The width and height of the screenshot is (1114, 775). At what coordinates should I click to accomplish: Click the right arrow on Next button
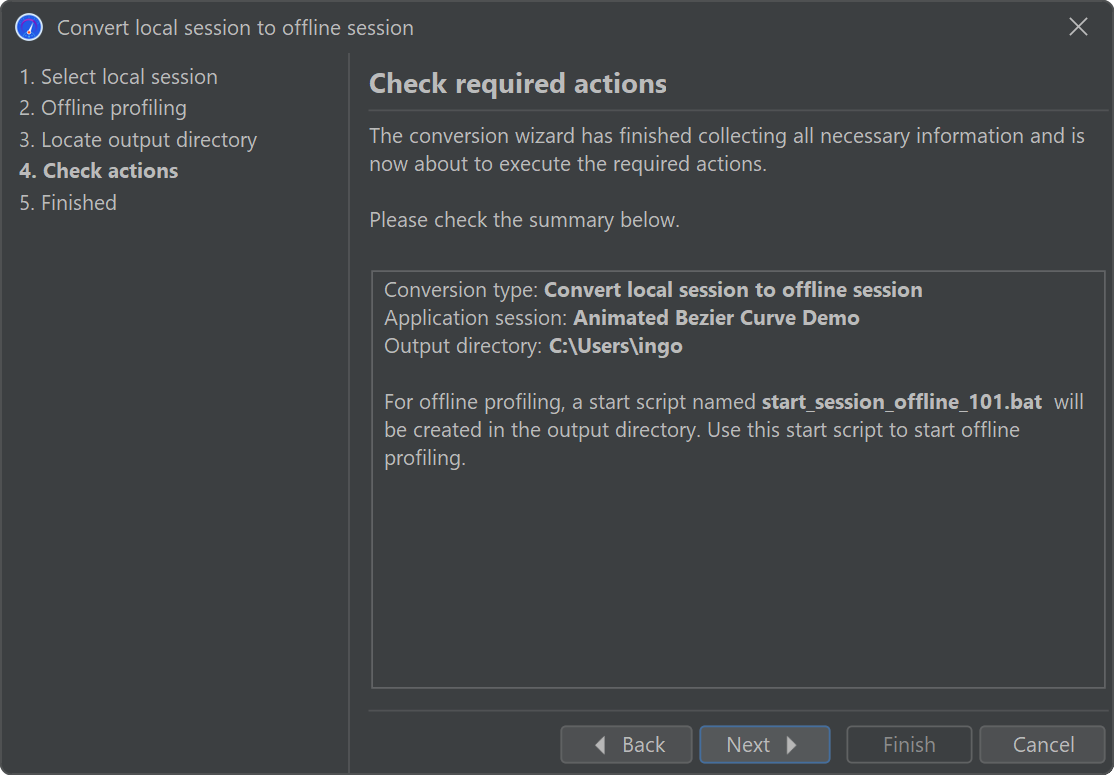[792, 745]
